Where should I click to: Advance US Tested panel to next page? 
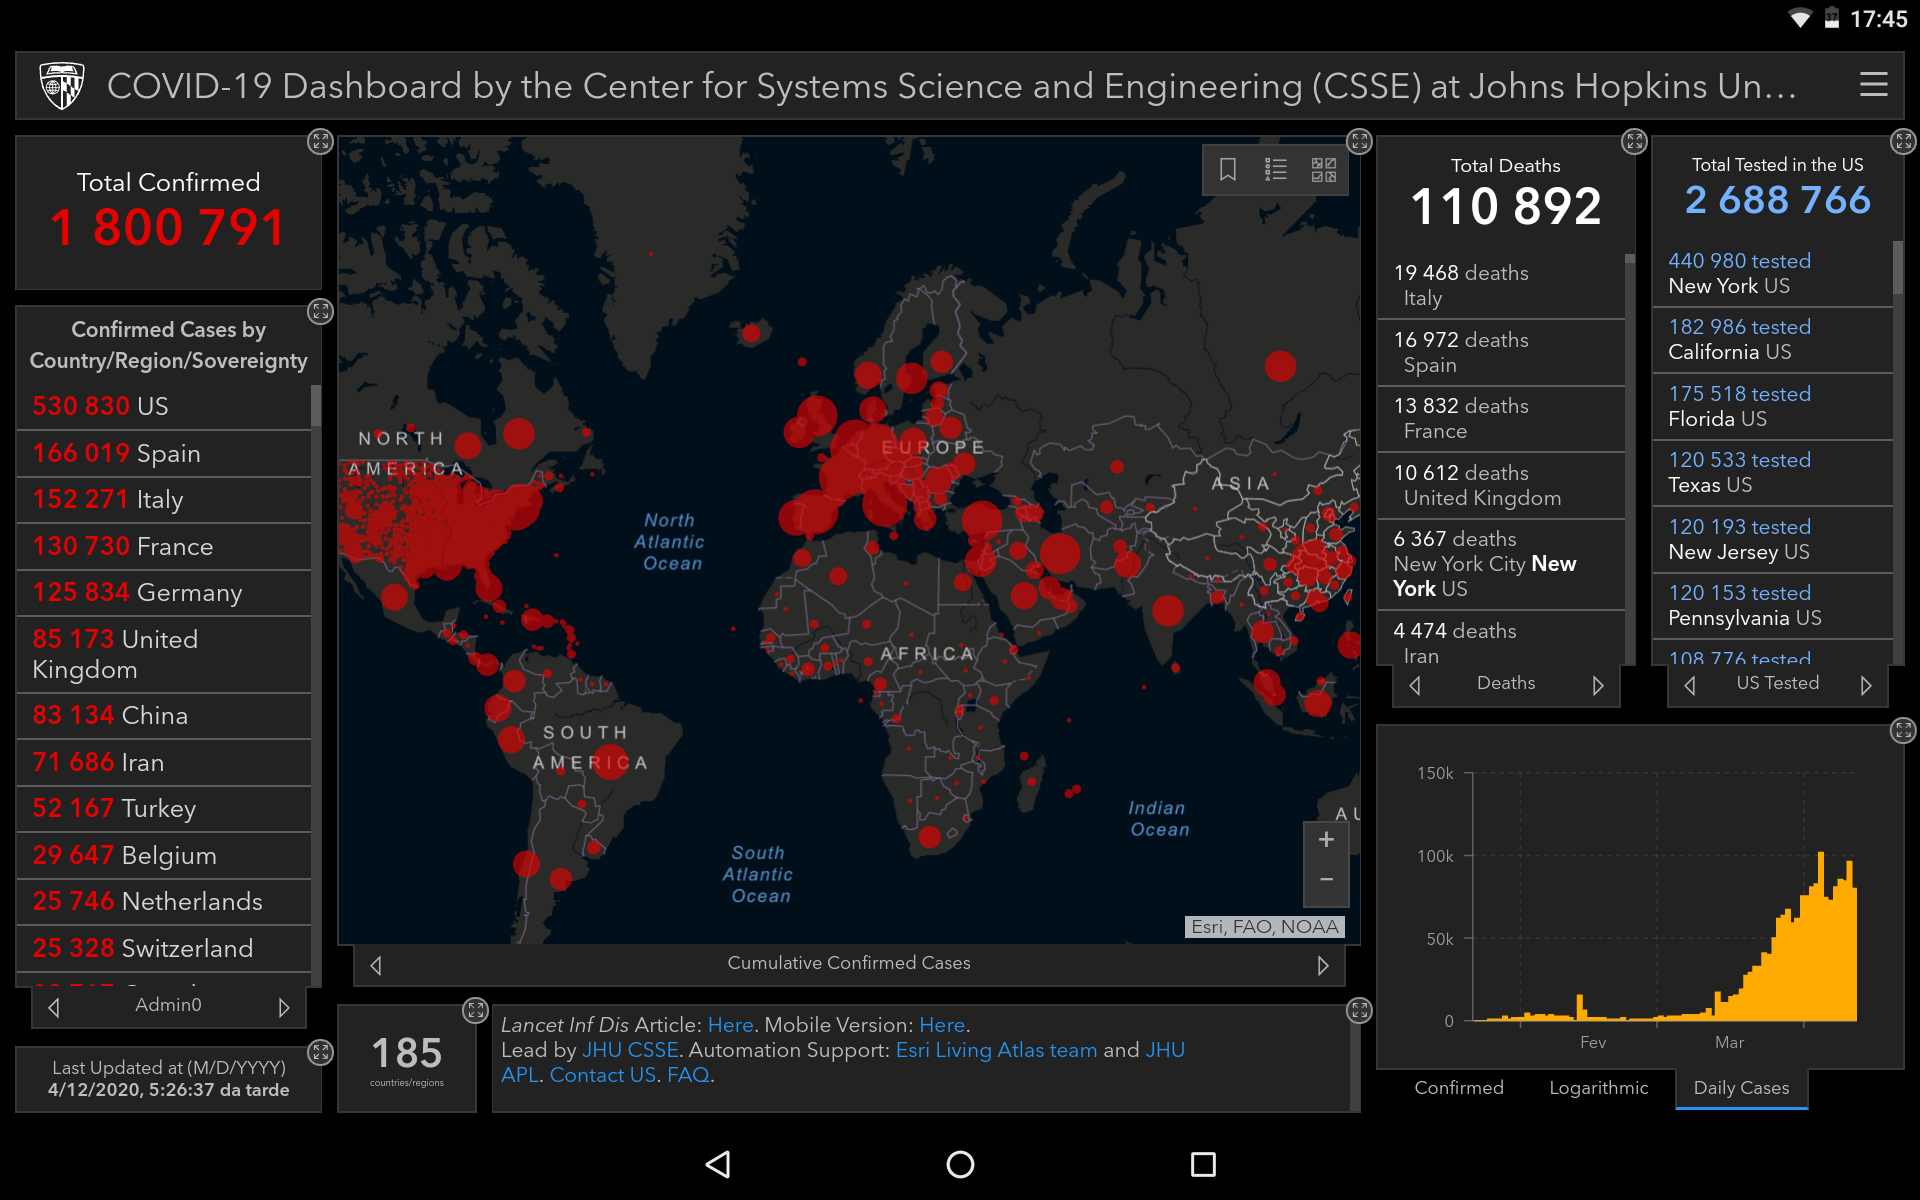pos(1865,685)
